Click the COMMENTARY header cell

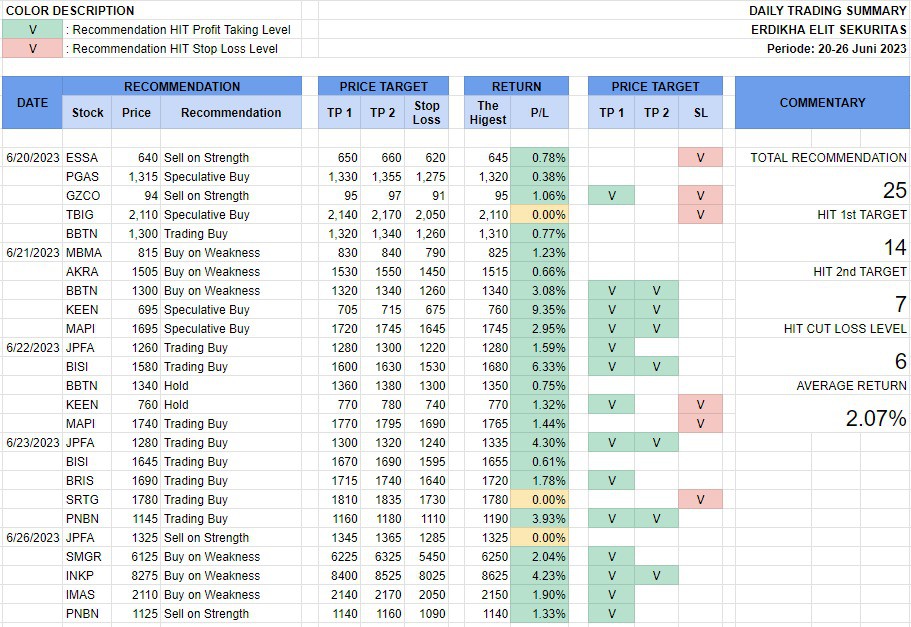tap(822, 102)
